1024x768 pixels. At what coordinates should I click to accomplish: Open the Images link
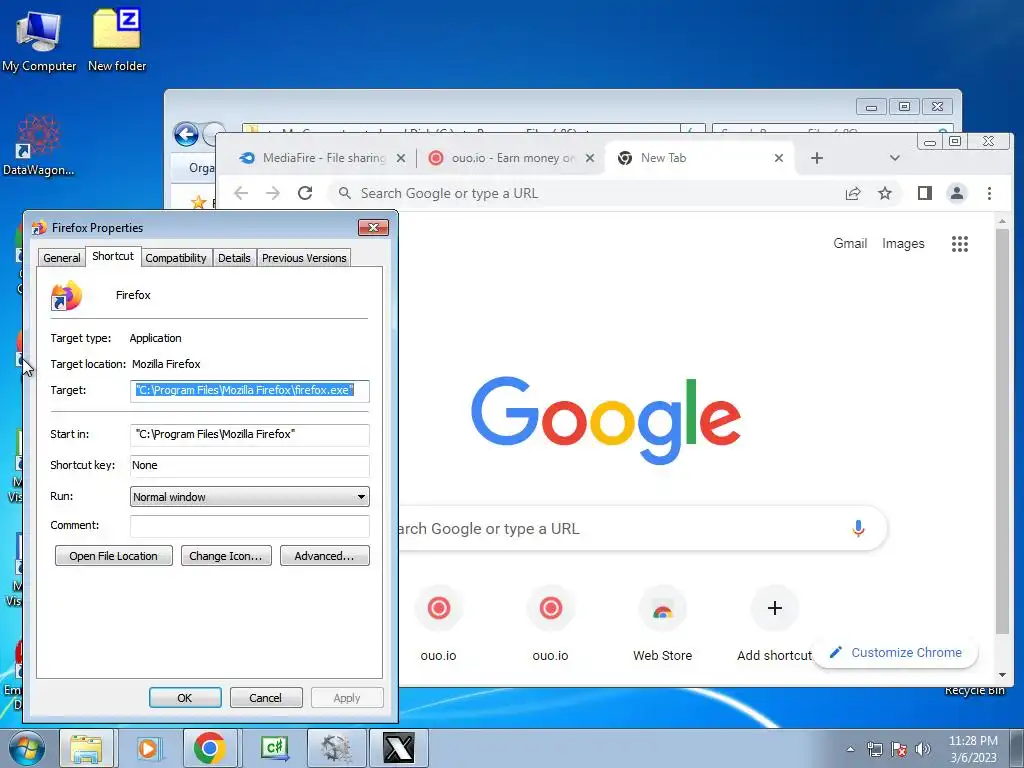(903, 244)
